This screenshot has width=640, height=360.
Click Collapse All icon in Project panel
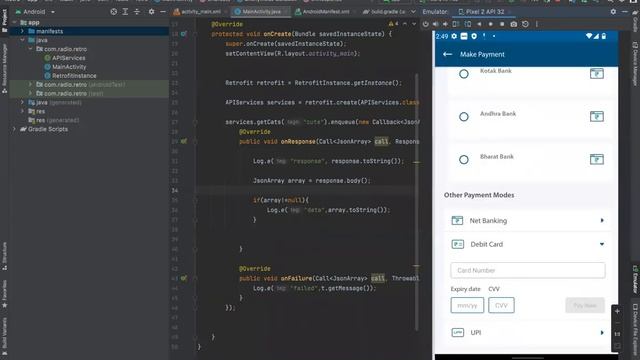137,12
